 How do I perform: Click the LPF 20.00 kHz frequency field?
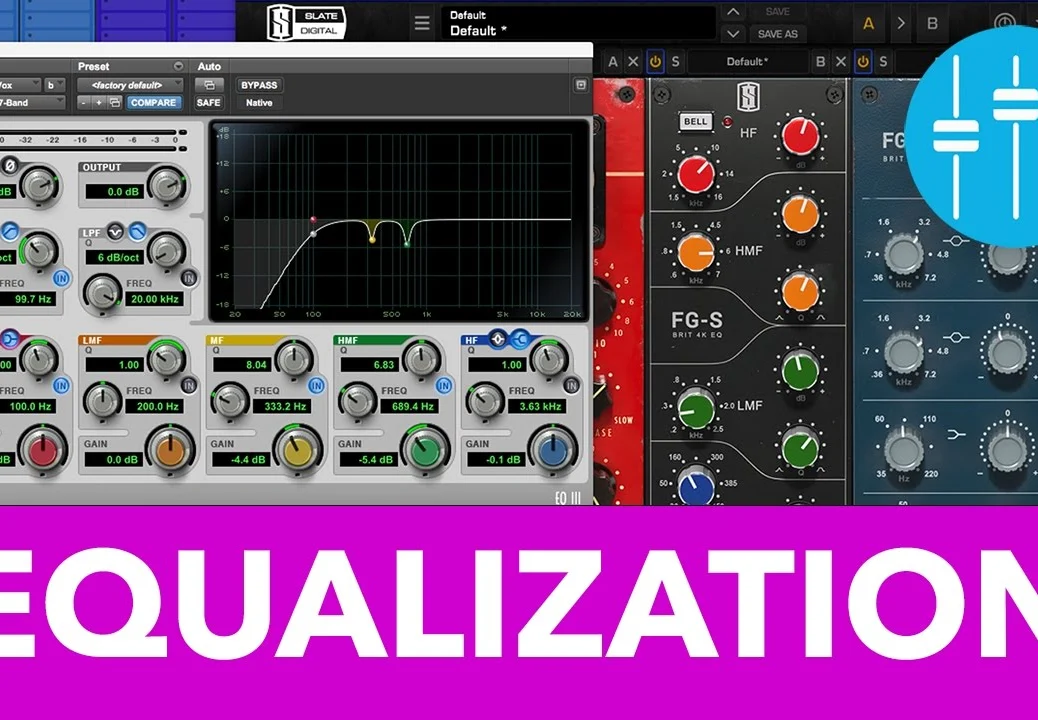[x=154, y=298]
